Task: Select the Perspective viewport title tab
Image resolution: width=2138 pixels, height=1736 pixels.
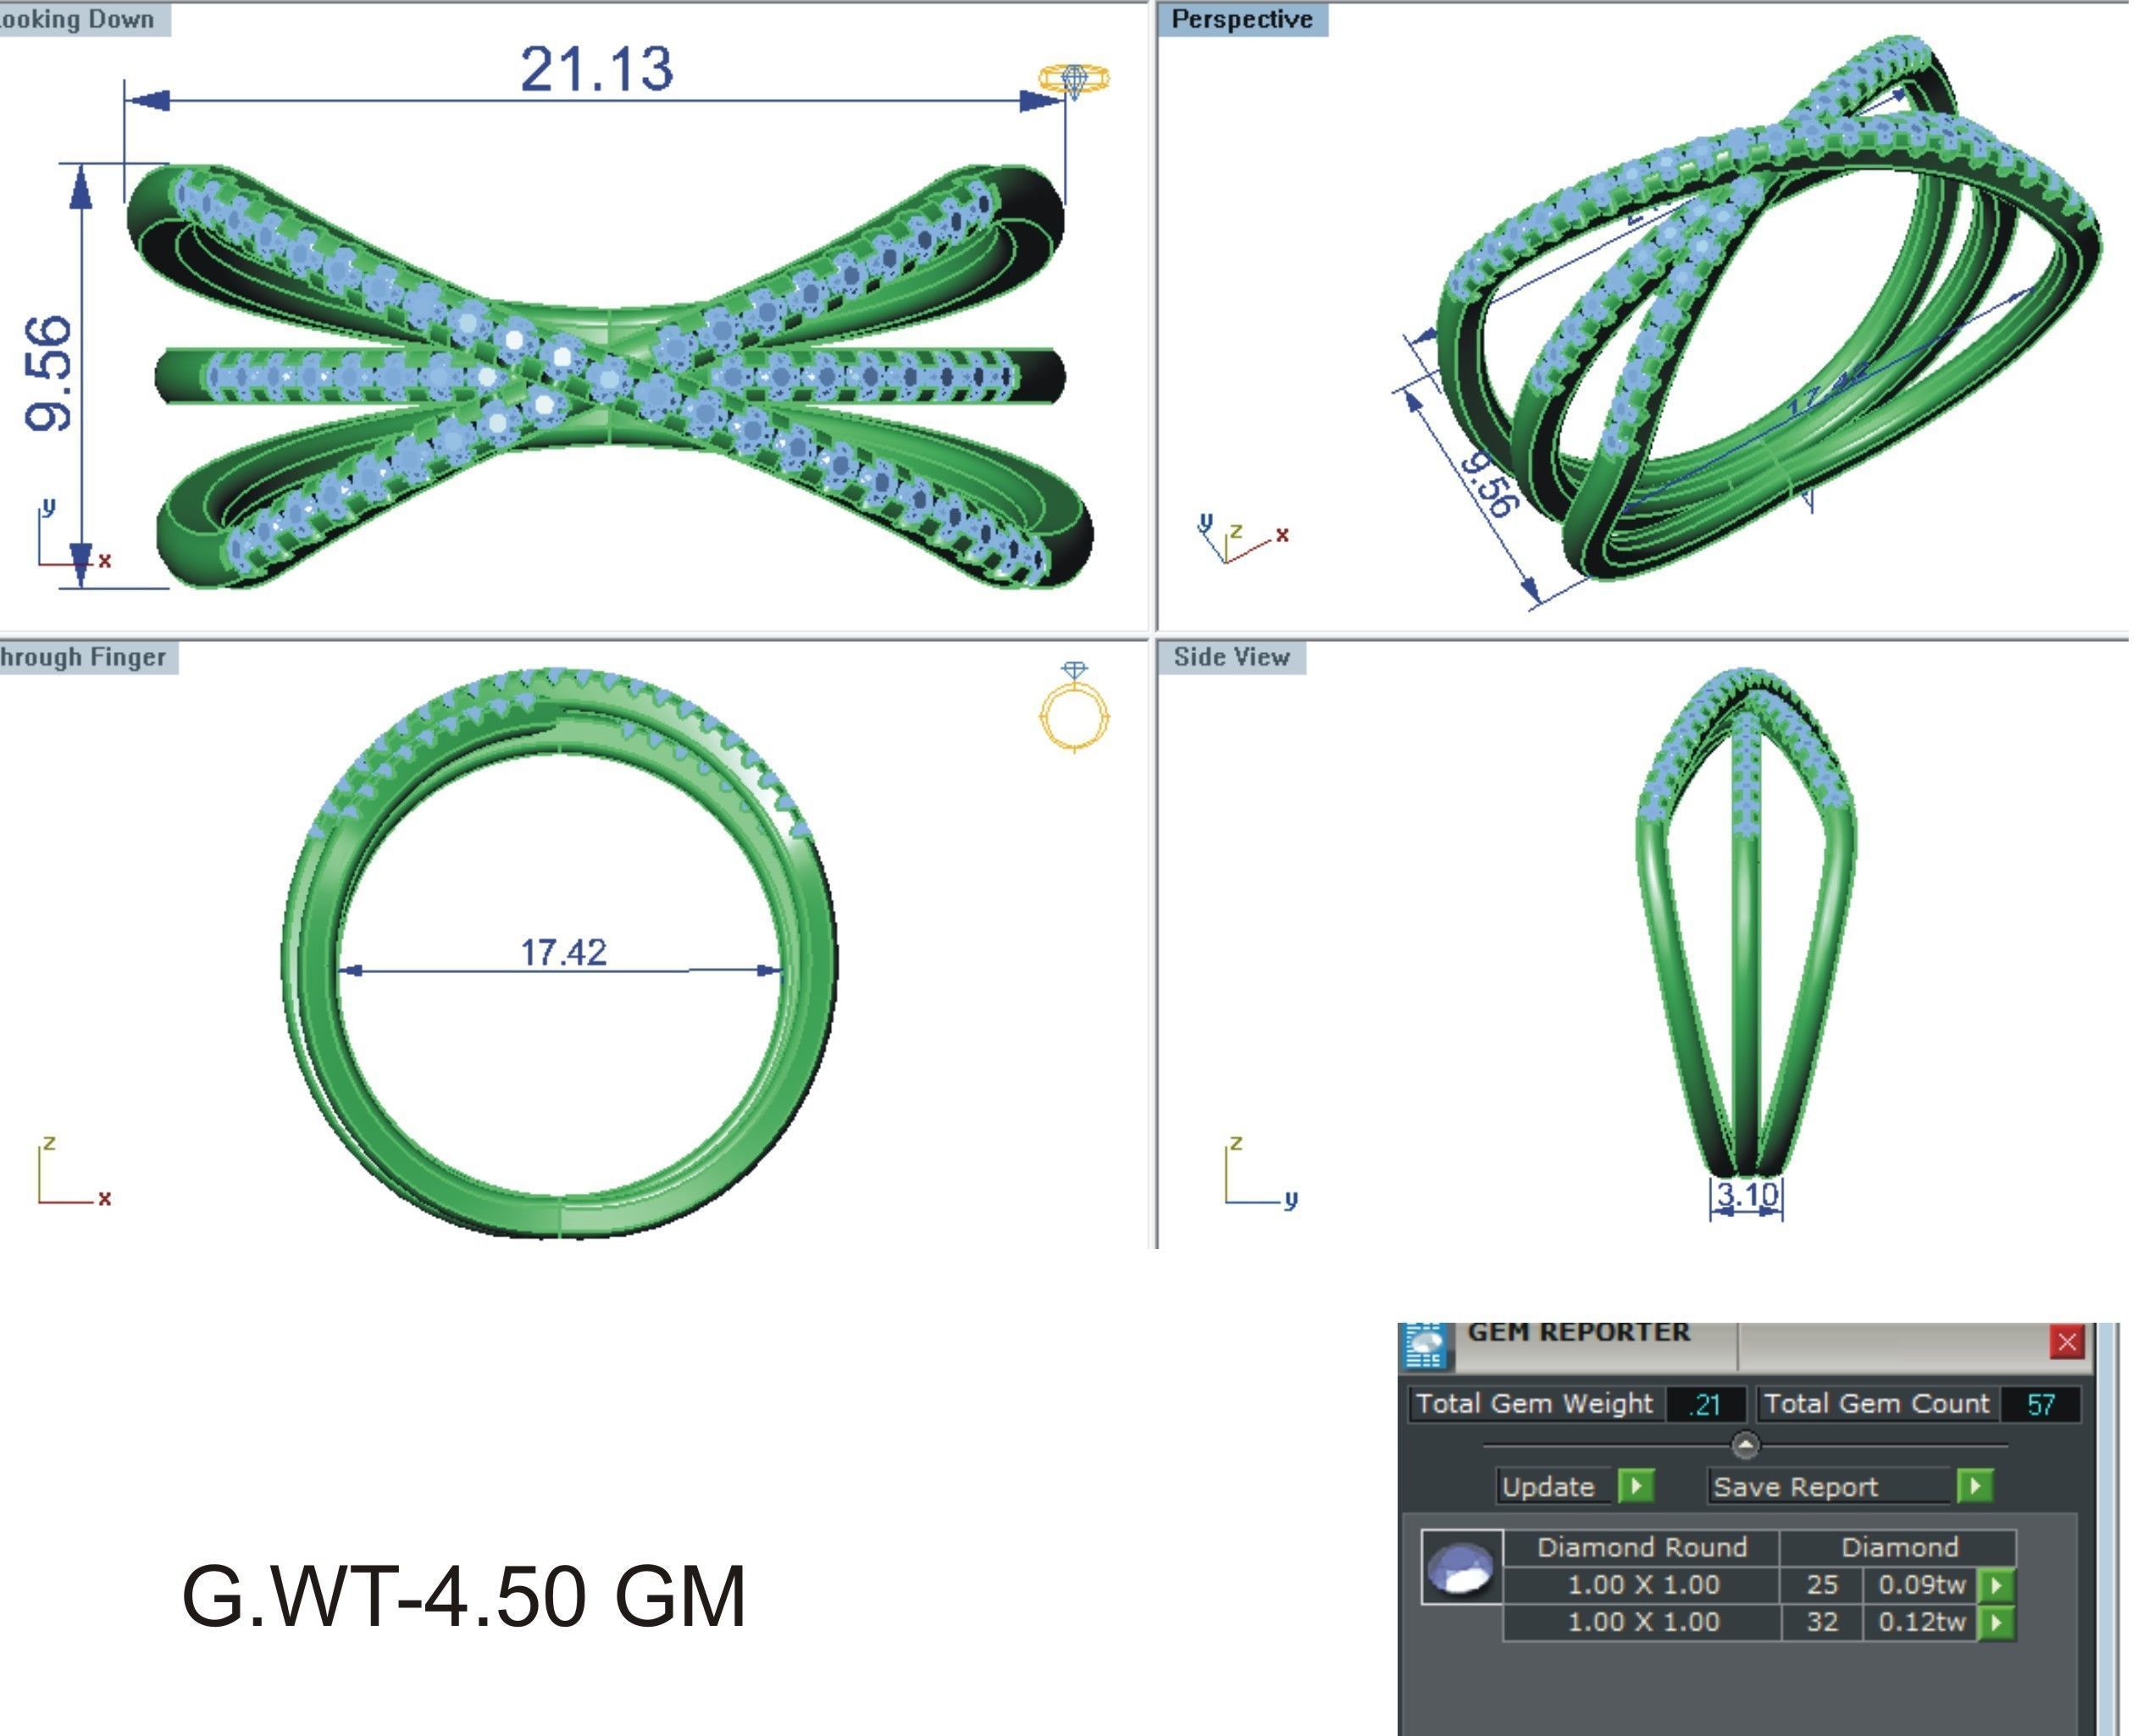Action: (x=1241, y=19)
